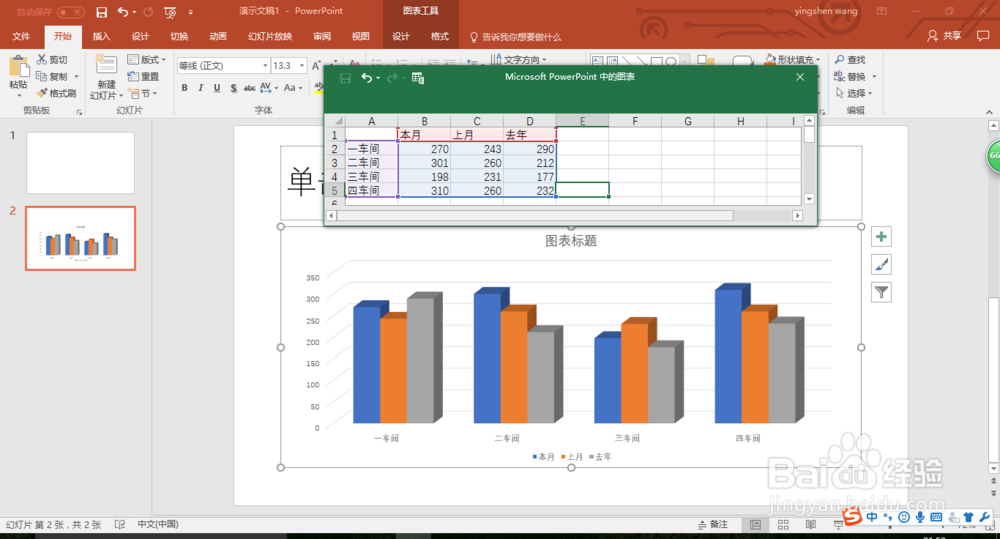
Task: Click column header F in the data sheet
Action: click(635, 121)
